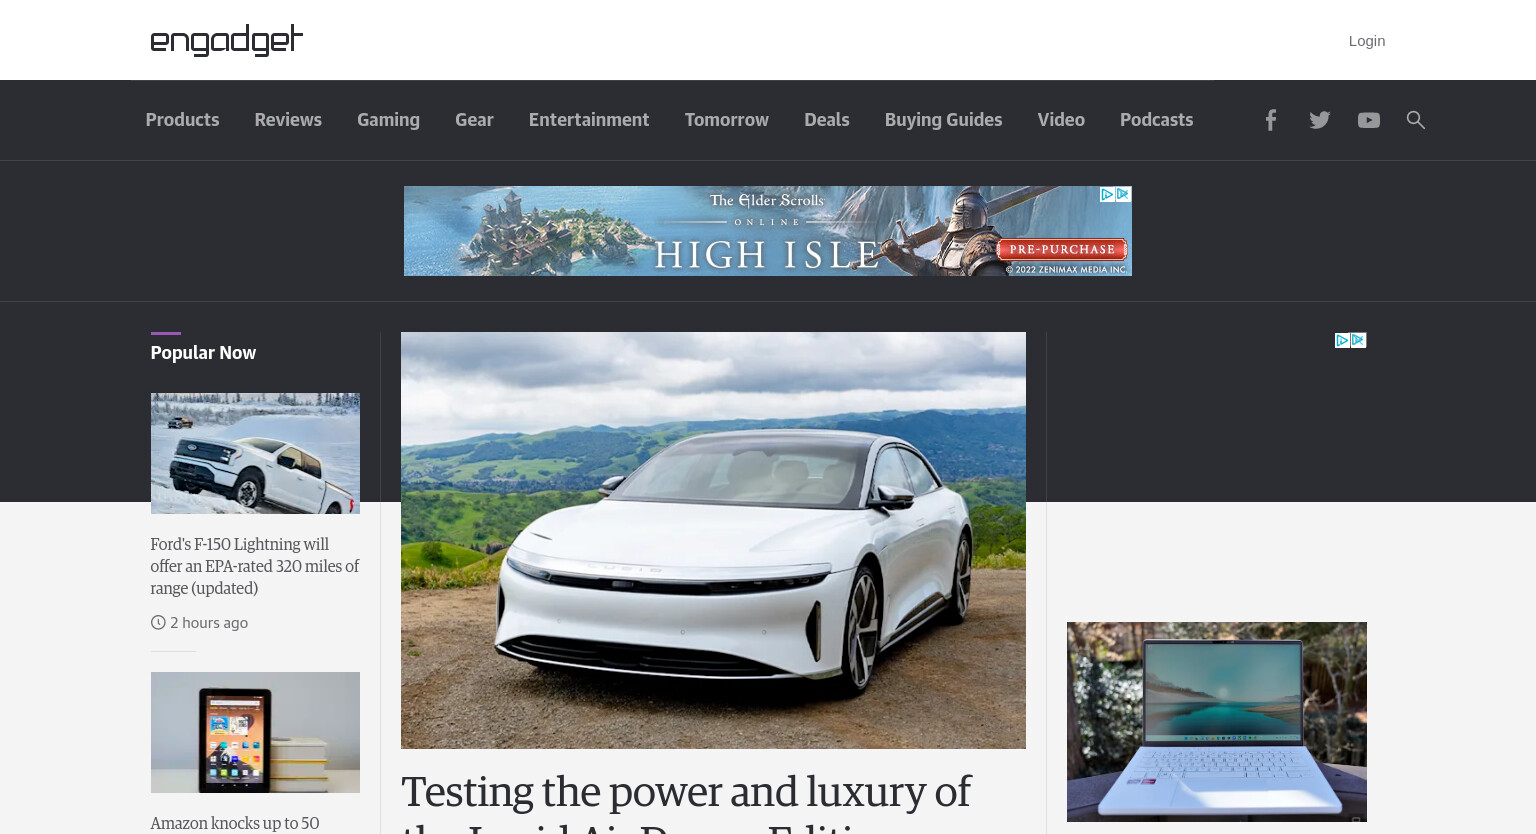Open the Lucid Air hero image
Image resolution: width=1536 pixels, height=834 pixels.
[x=713, y=540]
